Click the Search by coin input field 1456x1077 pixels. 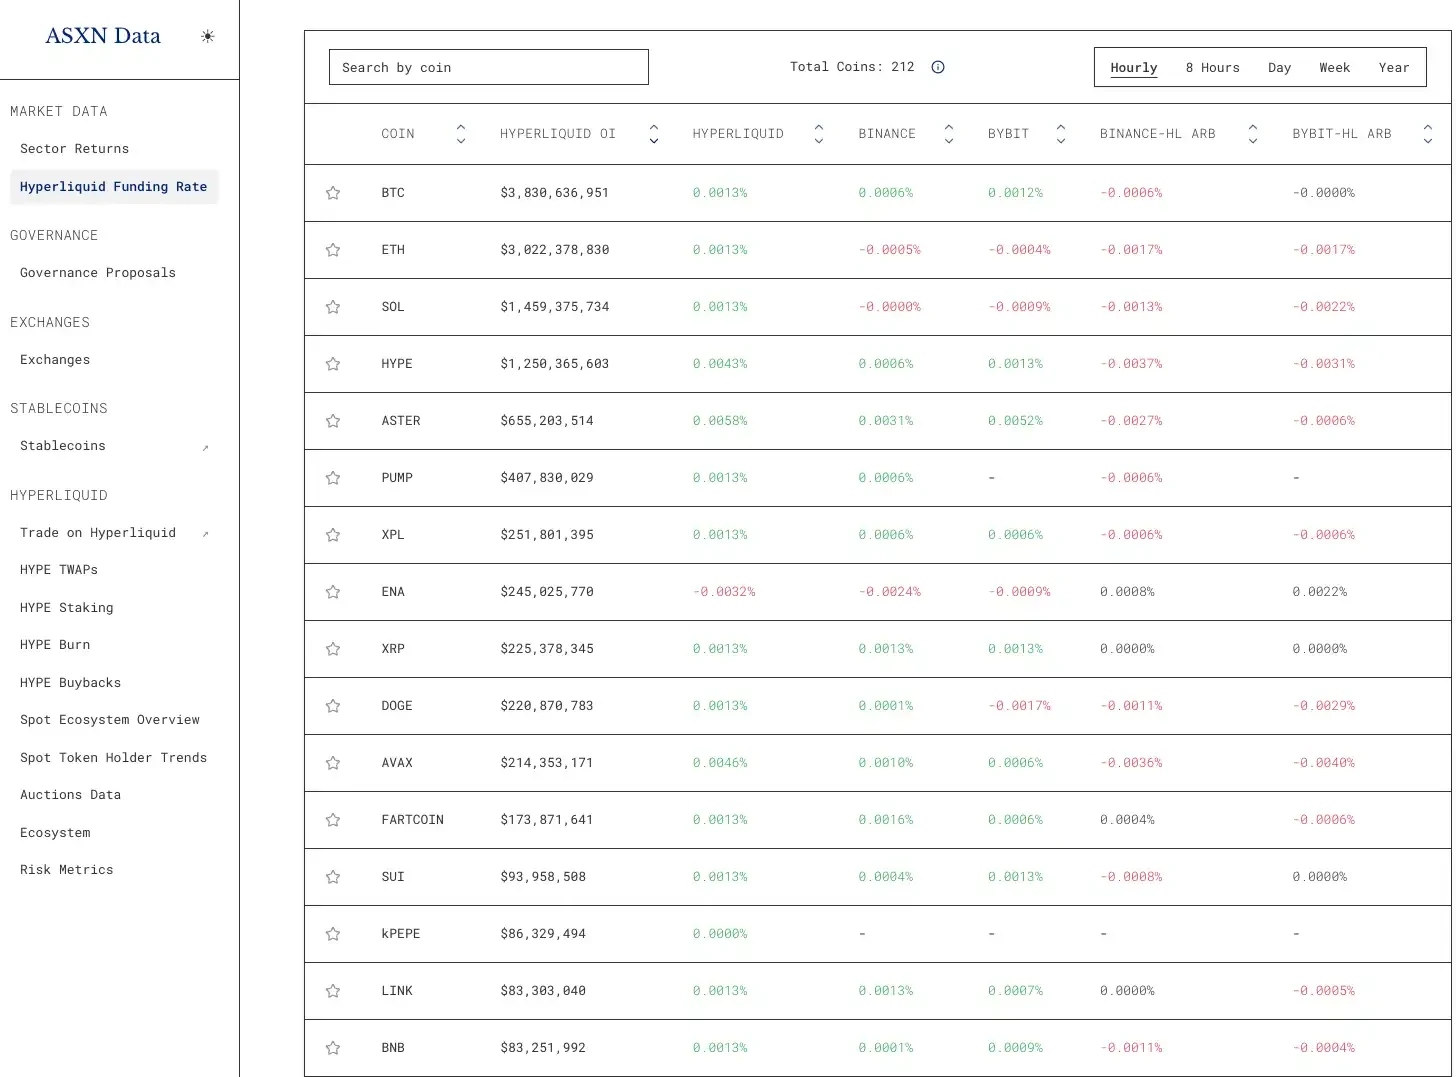point(488,66)
